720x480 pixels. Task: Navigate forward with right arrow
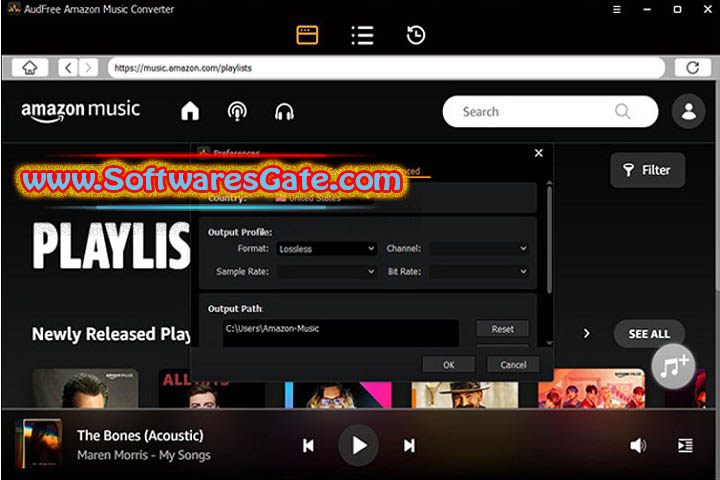[88, 68]
